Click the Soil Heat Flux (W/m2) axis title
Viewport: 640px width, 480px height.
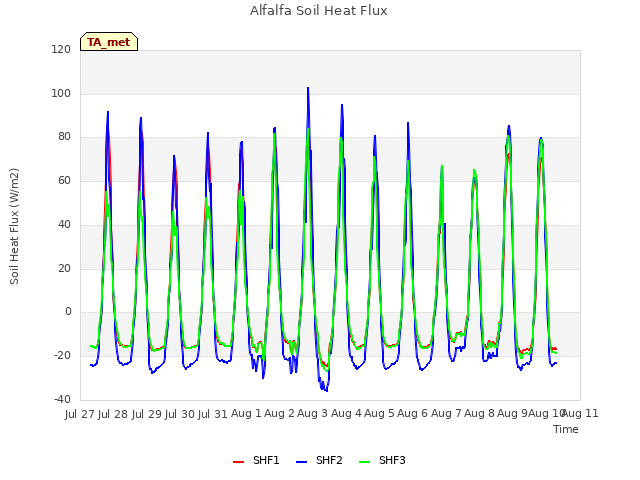[x=14, y=226]
